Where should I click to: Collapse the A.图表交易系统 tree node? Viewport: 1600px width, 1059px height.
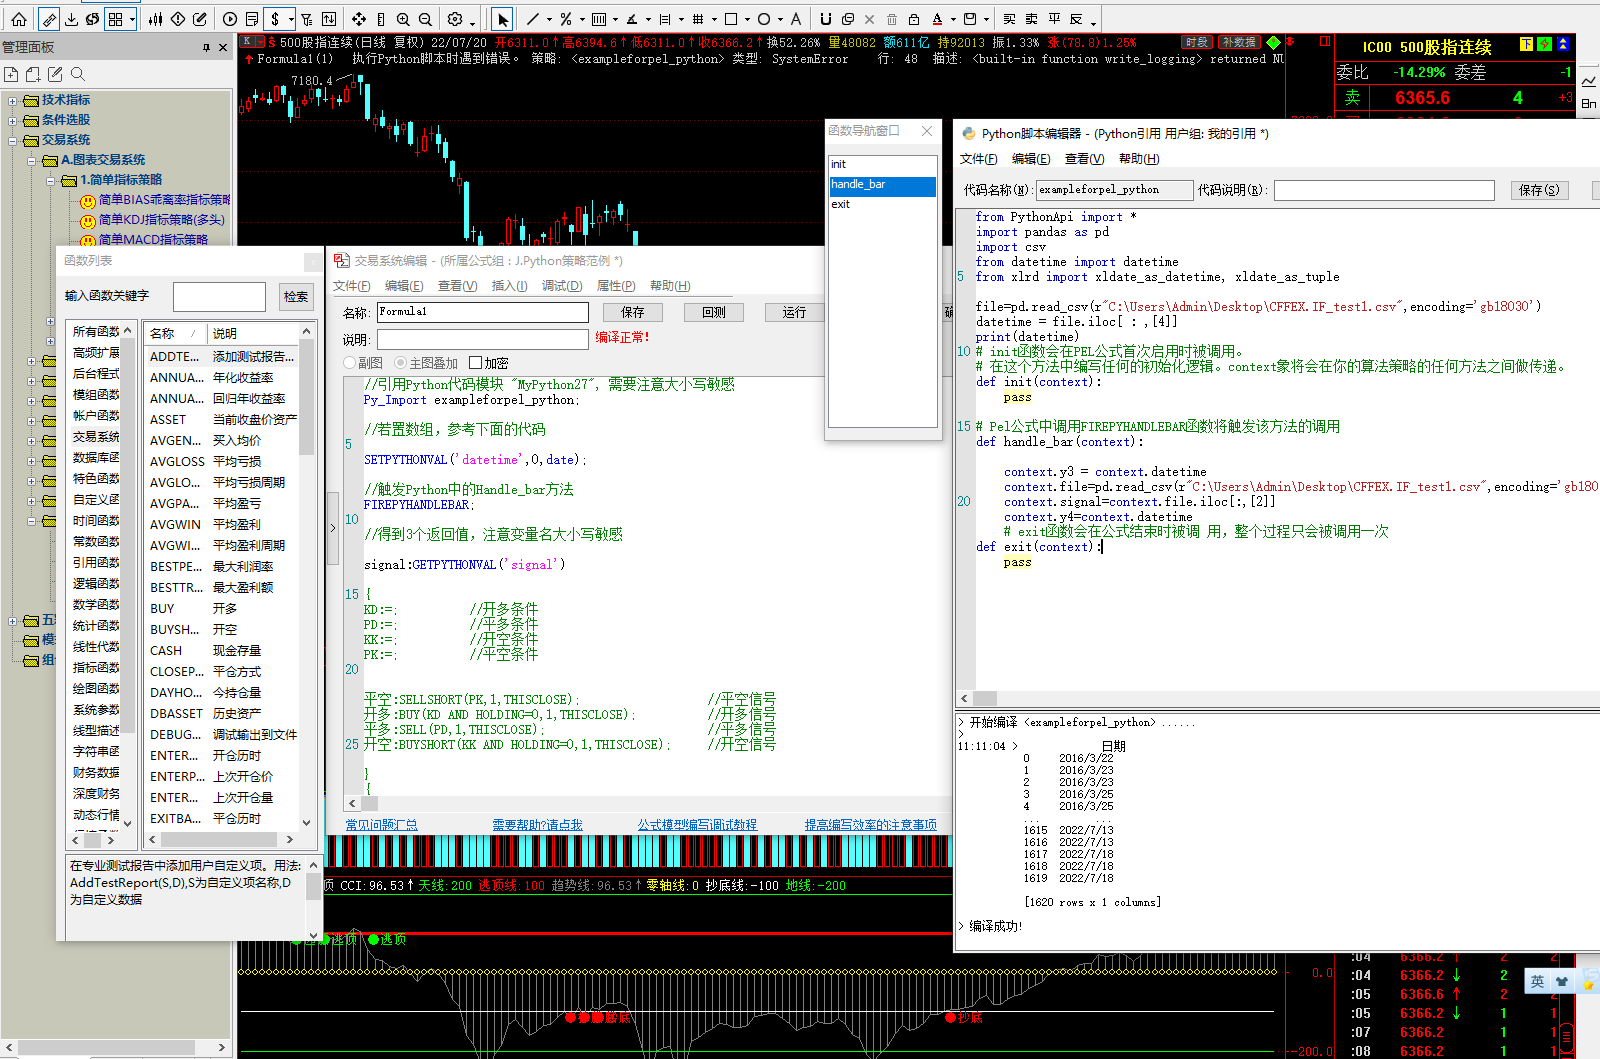[31, 160]
